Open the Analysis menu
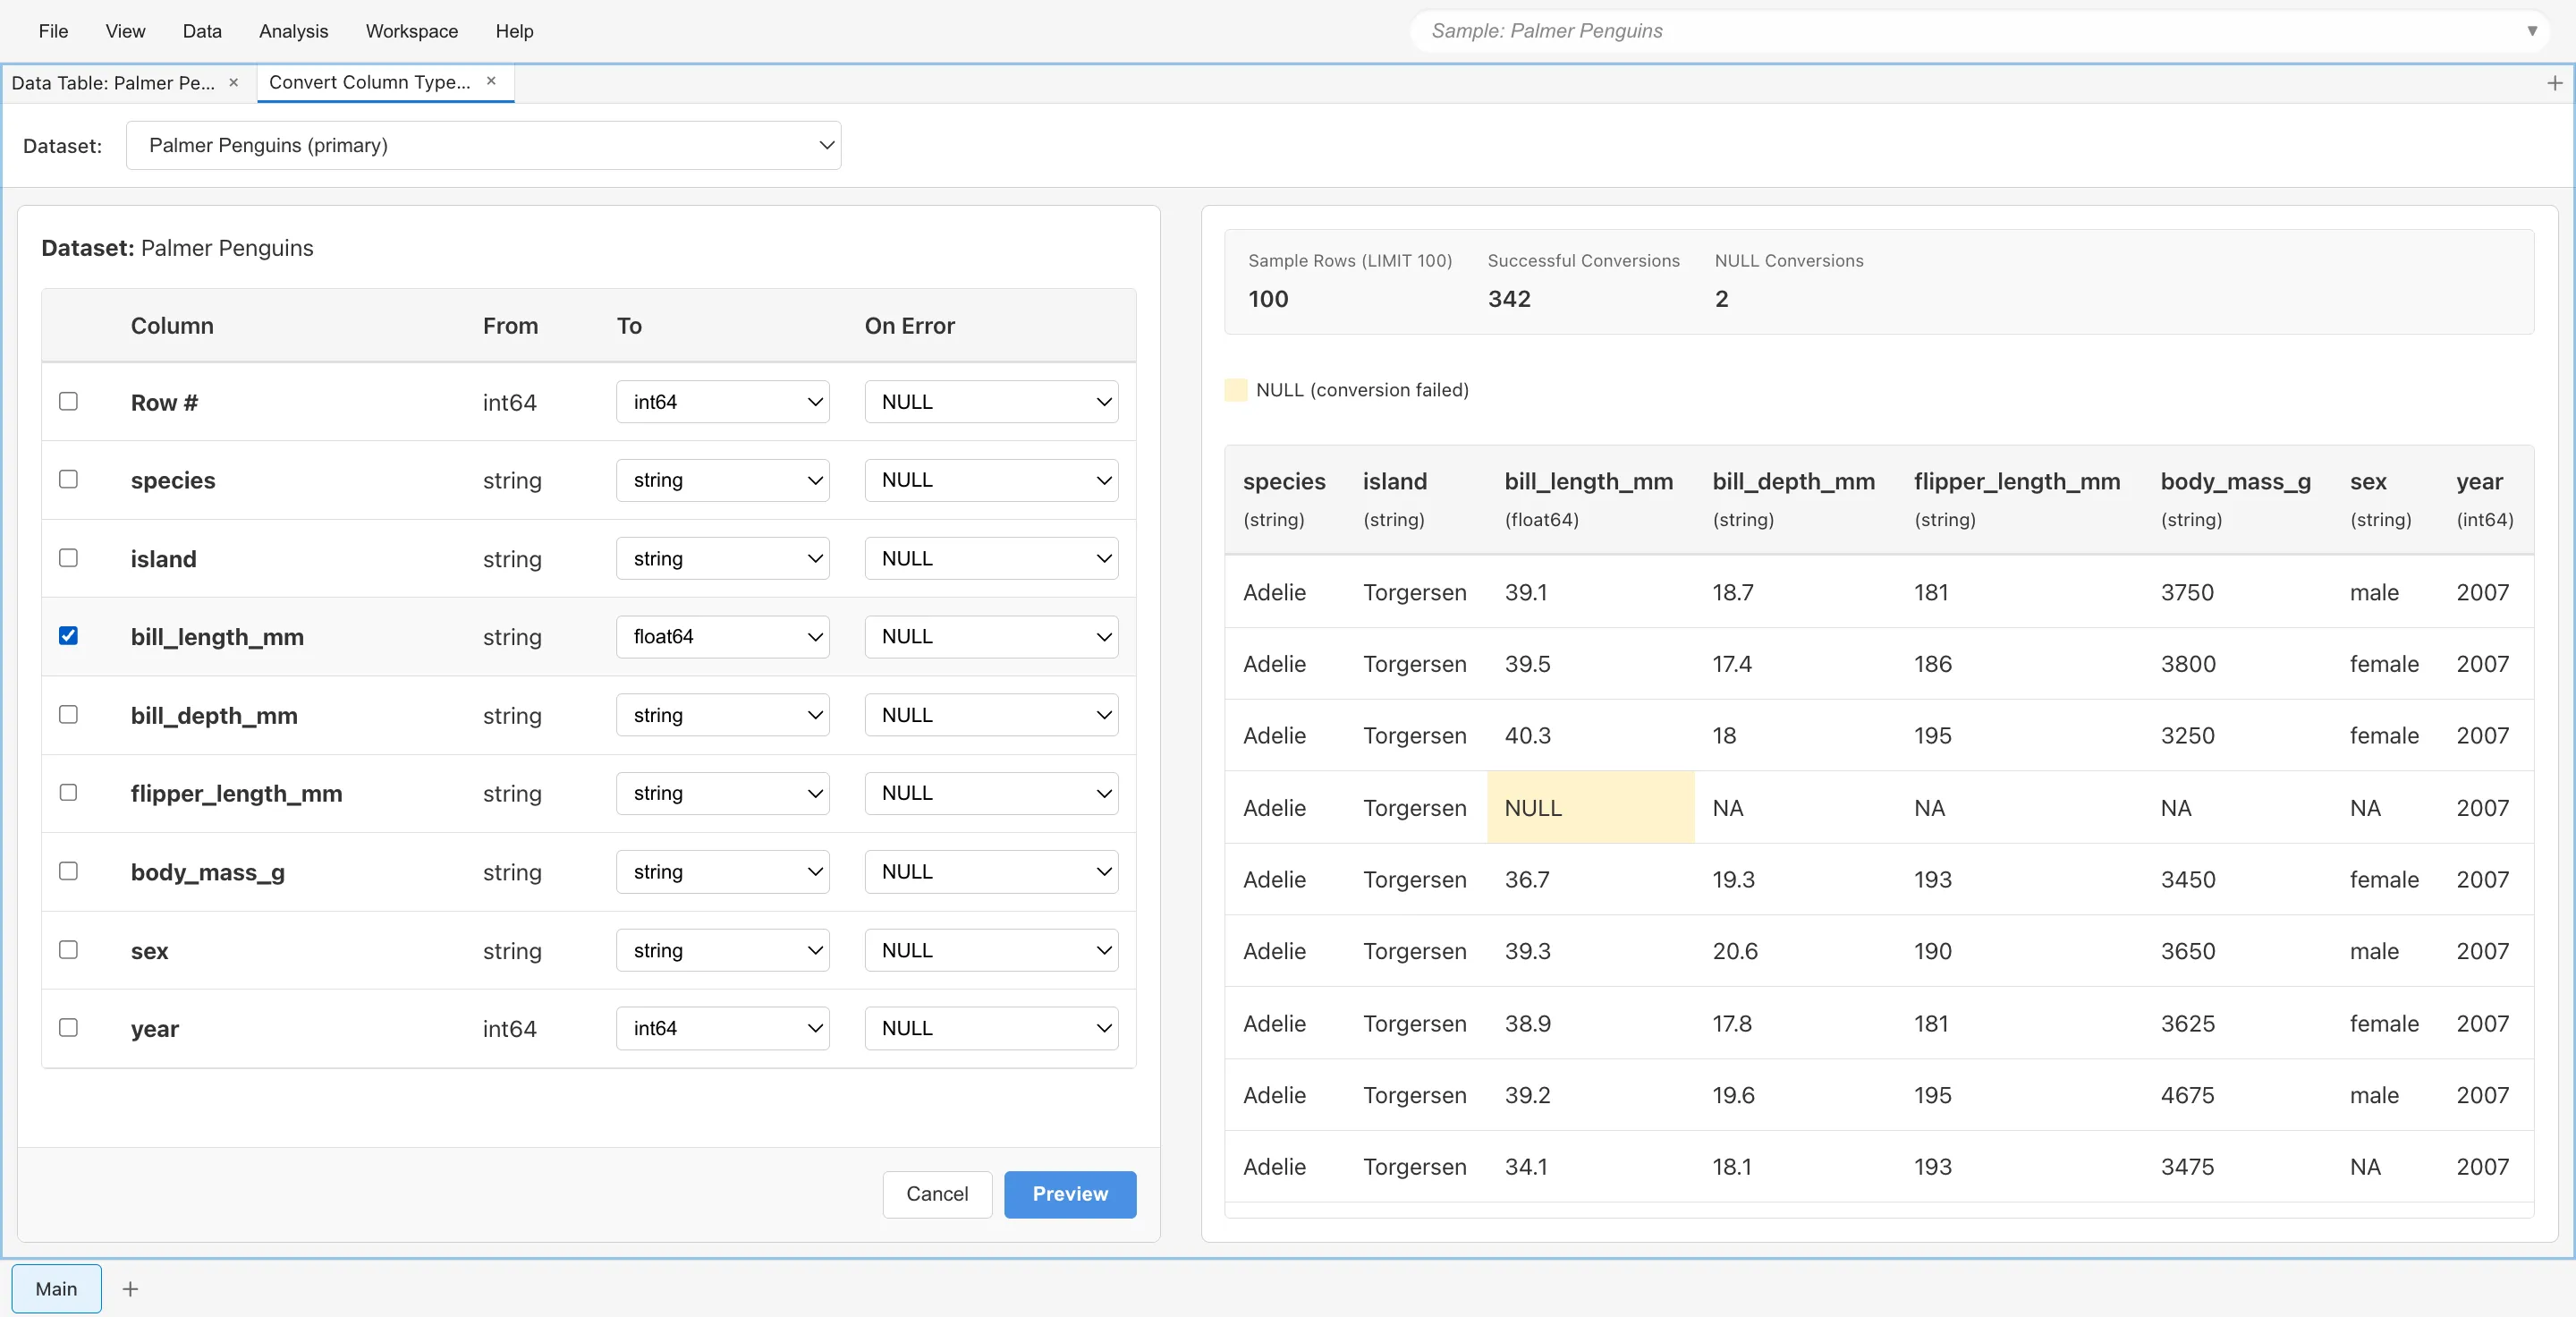Screen dimensions: 2576x1317 [292, 31]
